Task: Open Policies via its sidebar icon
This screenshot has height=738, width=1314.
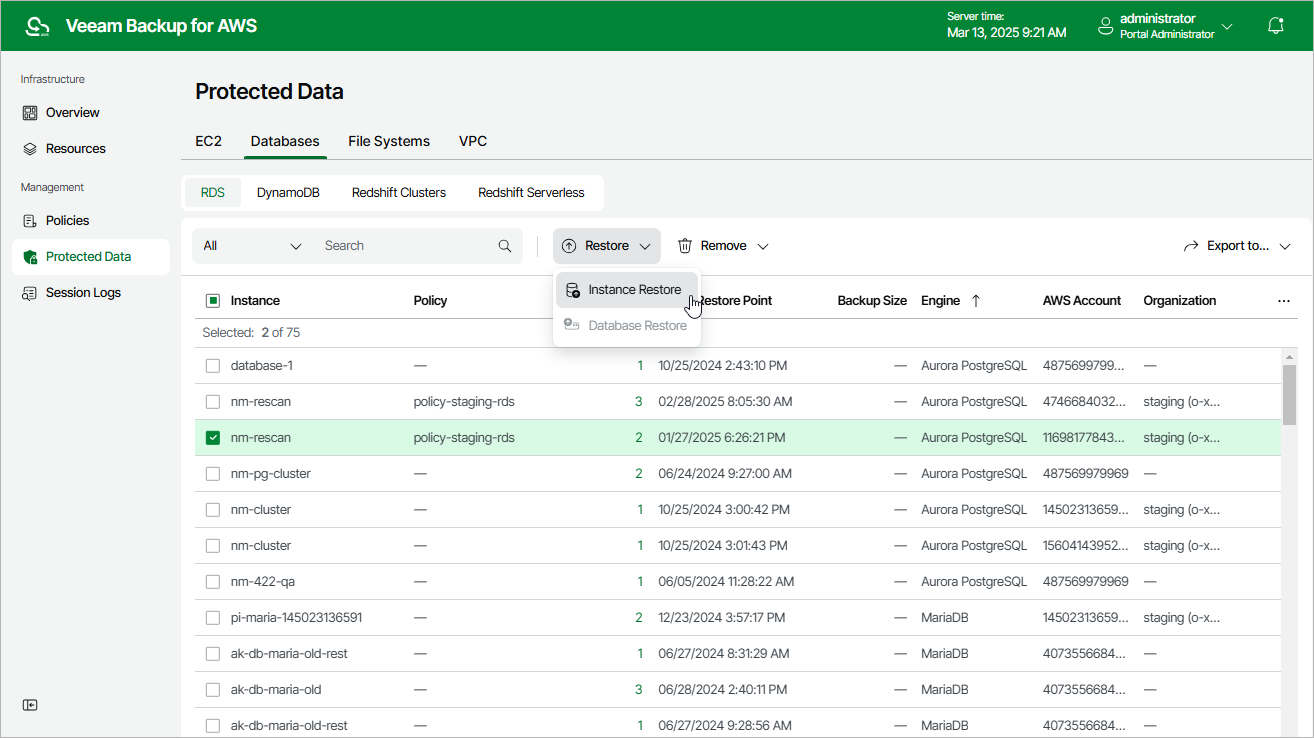Action: pyautogui.click(x=30, y=221)
